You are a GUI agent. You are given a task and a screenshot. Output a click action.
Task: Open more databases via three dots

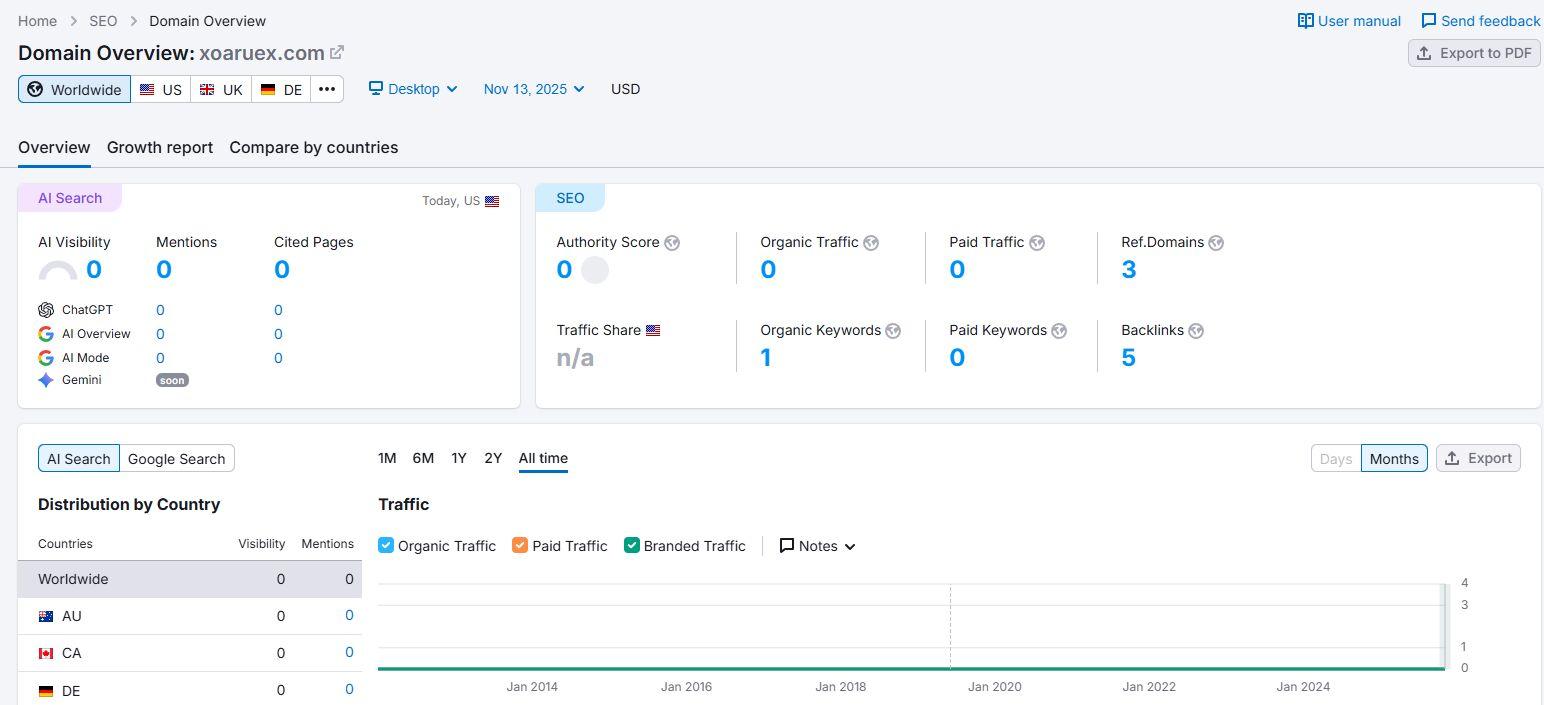coord(327,89)
